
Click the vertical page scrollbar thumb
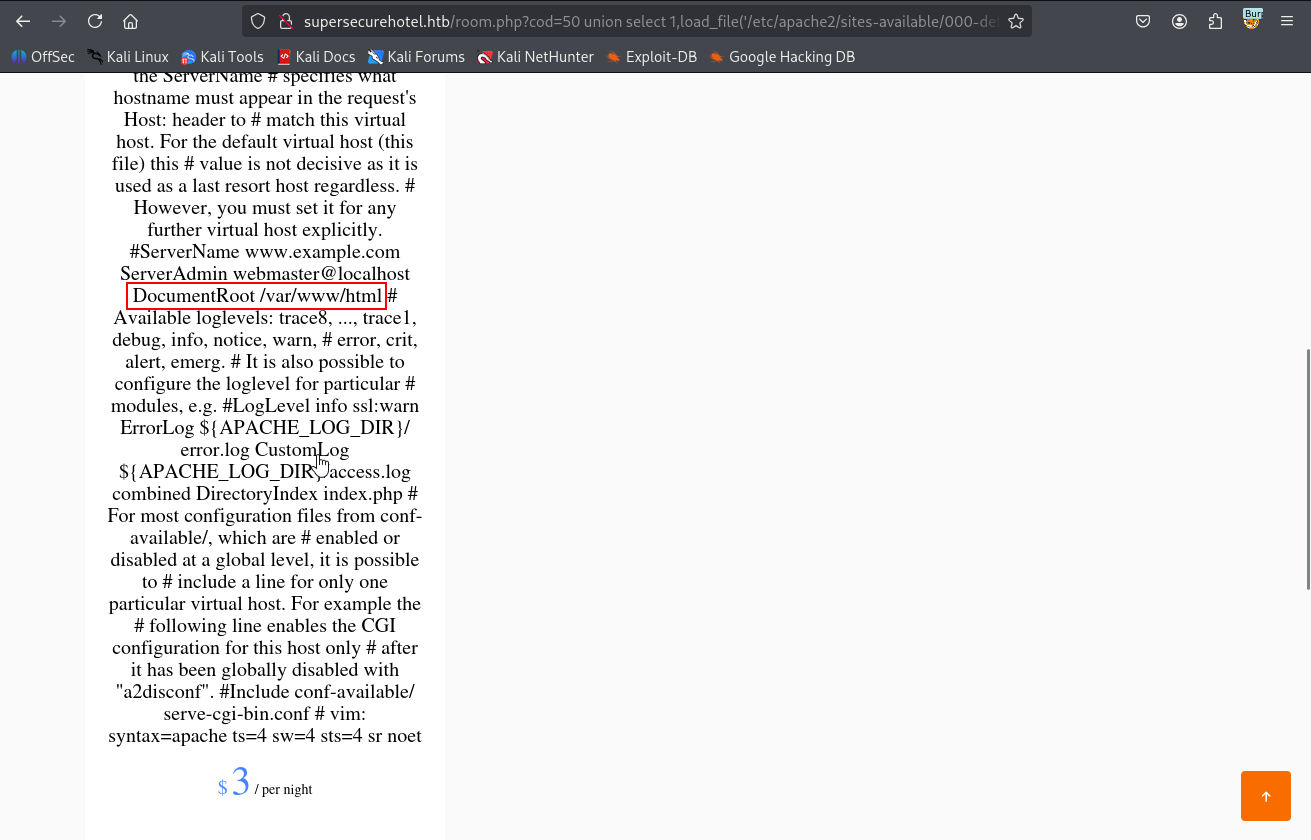point(1307,469)
